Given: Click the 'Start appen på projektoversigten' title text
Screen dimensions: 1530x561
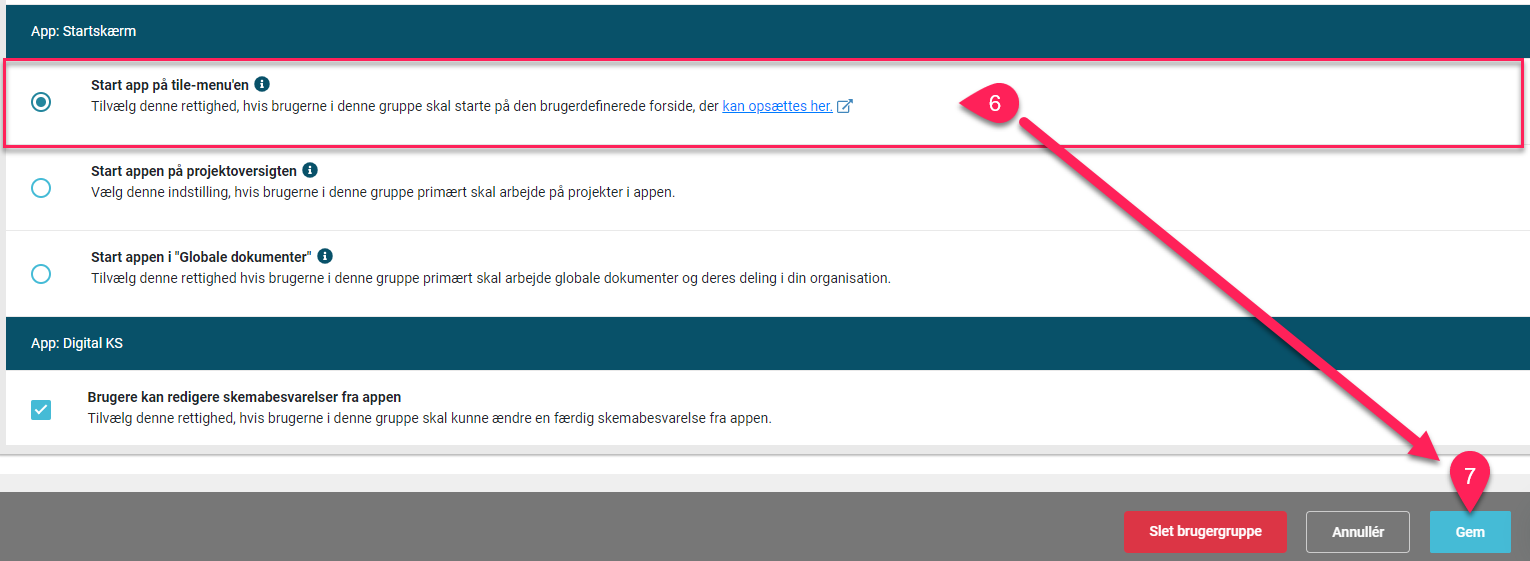Looking at the screenshot, I should pyautogui.click(x=194, y=172).
